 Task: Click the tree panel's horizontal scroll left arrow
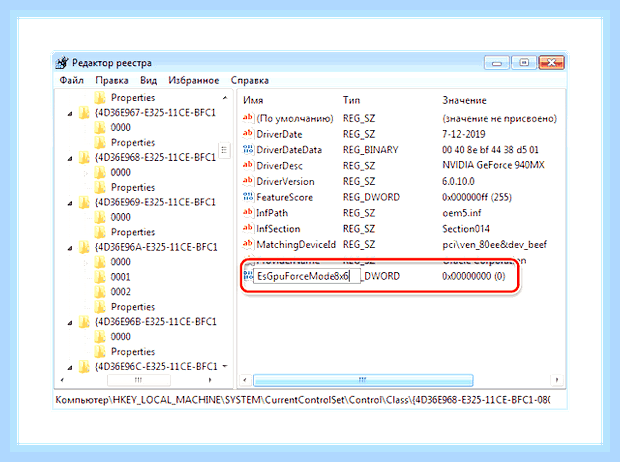62,380
